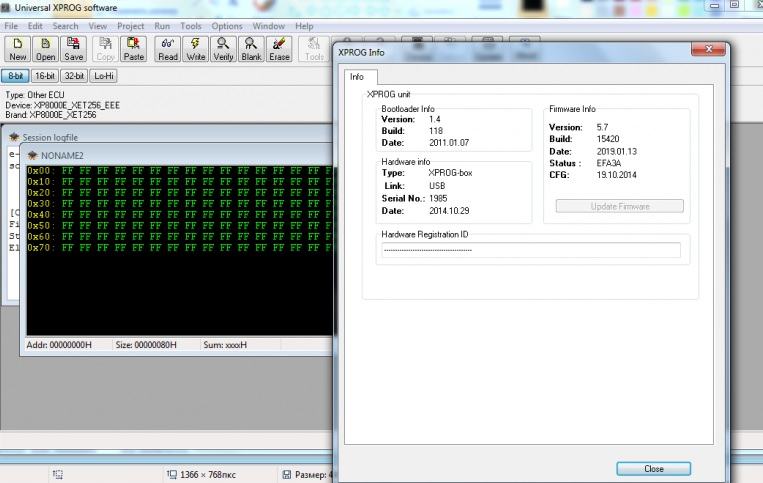Run Verify from the toolbar
This screenshot has height=483, width=763.
click(x=223, y=49)
